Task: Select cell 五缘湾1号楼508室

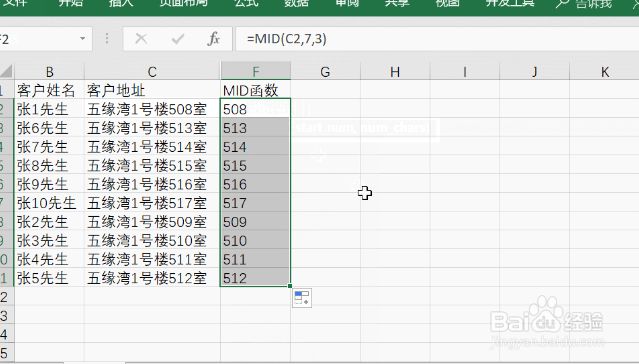Action: click(x=152, y=109)
